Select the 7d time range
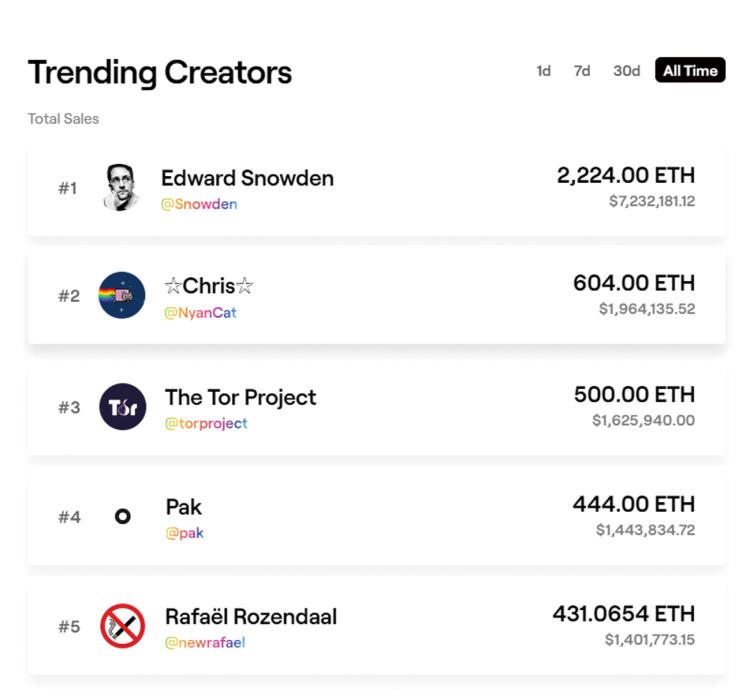The image size is (750, 700). [582, 71]
